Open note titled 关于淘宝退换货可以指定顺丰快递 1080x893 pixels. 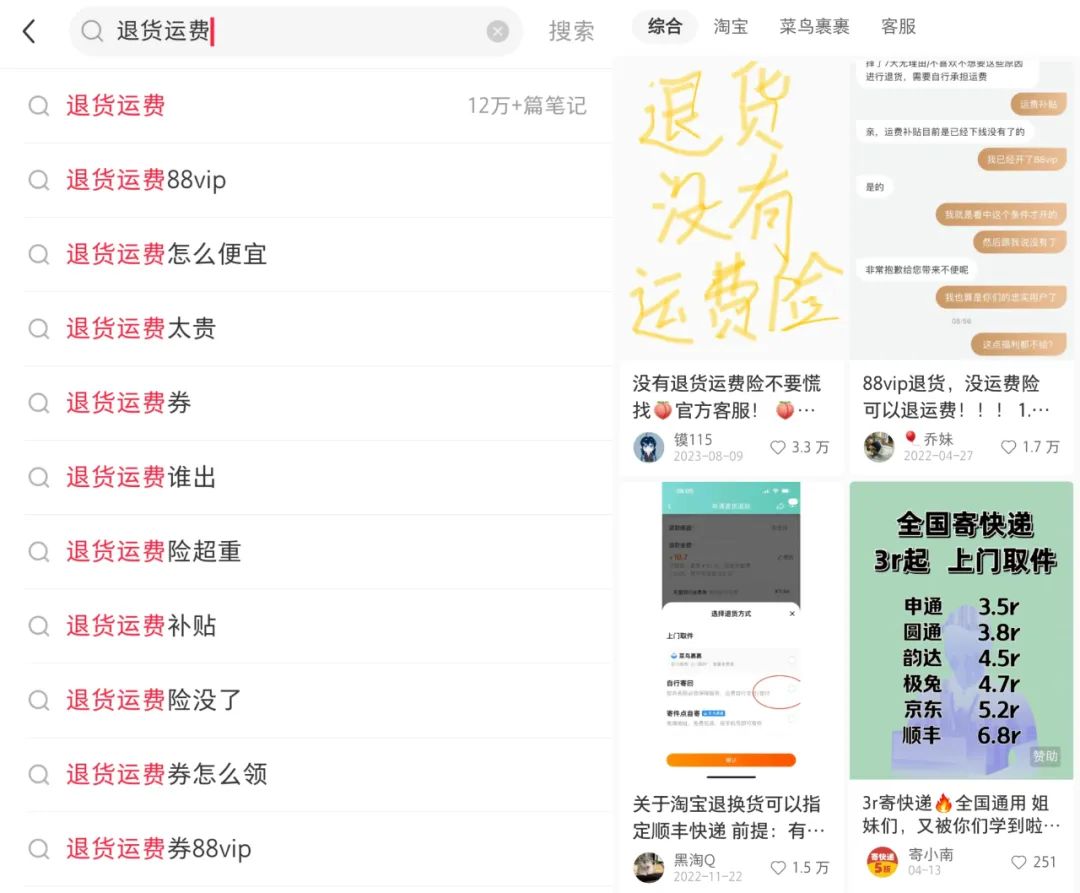tap(728, 817)
